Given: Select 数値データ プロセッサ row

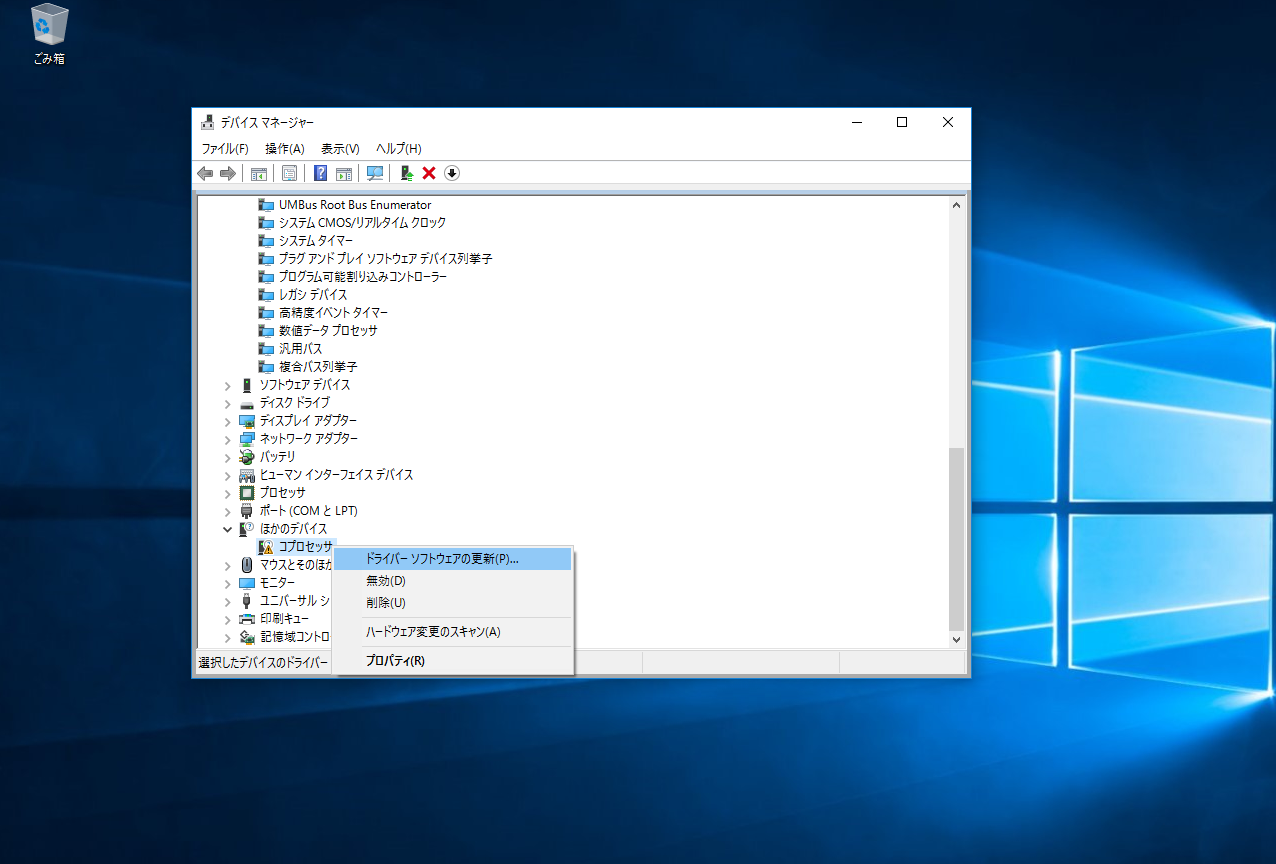Looking at the screenshot, I should [x=328, y=331].
